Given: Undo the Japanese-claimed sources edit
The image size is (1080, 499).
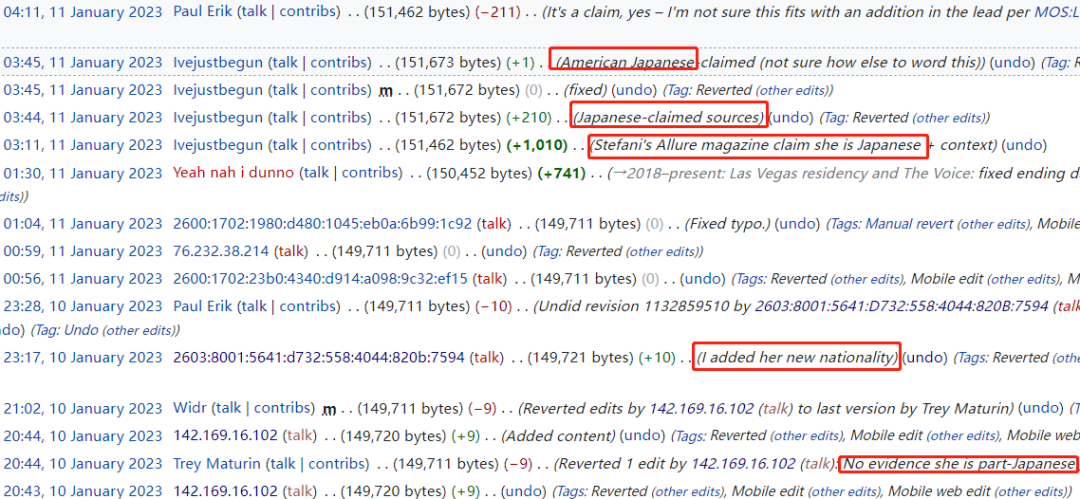Looking at the screenshot, I should [x=791, y=117].
